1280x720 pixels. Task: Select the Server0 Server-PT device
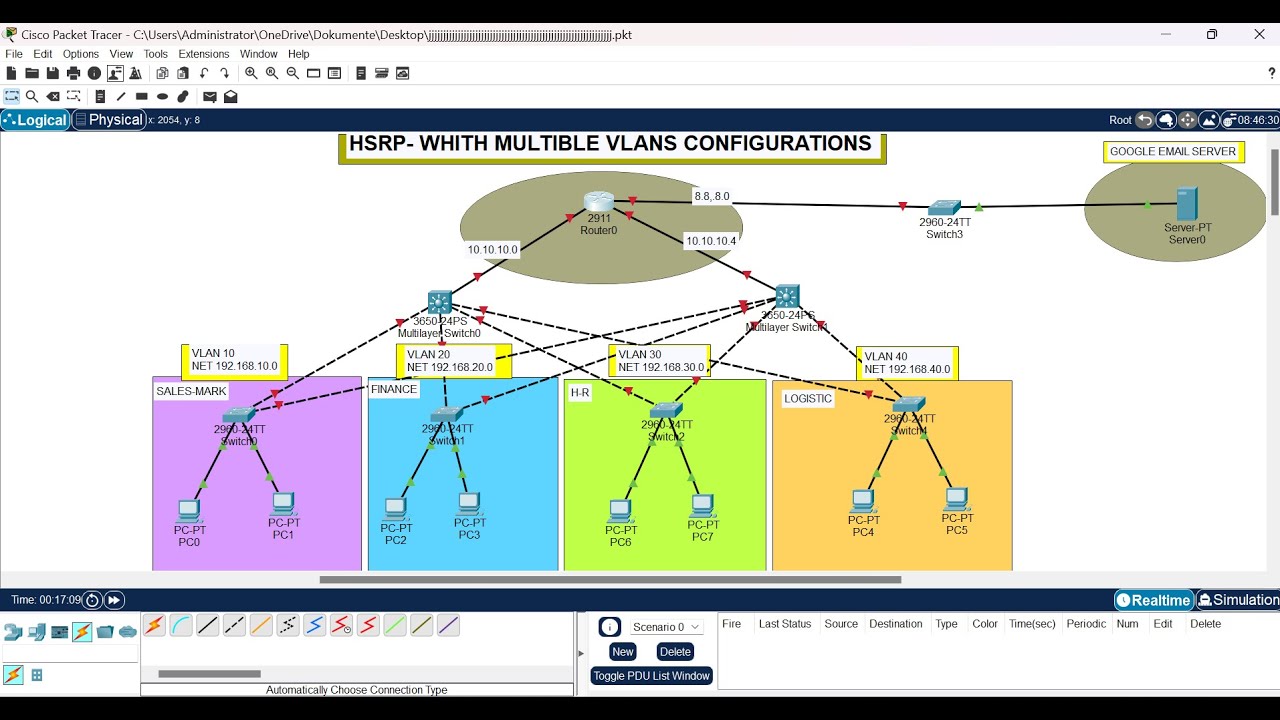(1187, 204)
